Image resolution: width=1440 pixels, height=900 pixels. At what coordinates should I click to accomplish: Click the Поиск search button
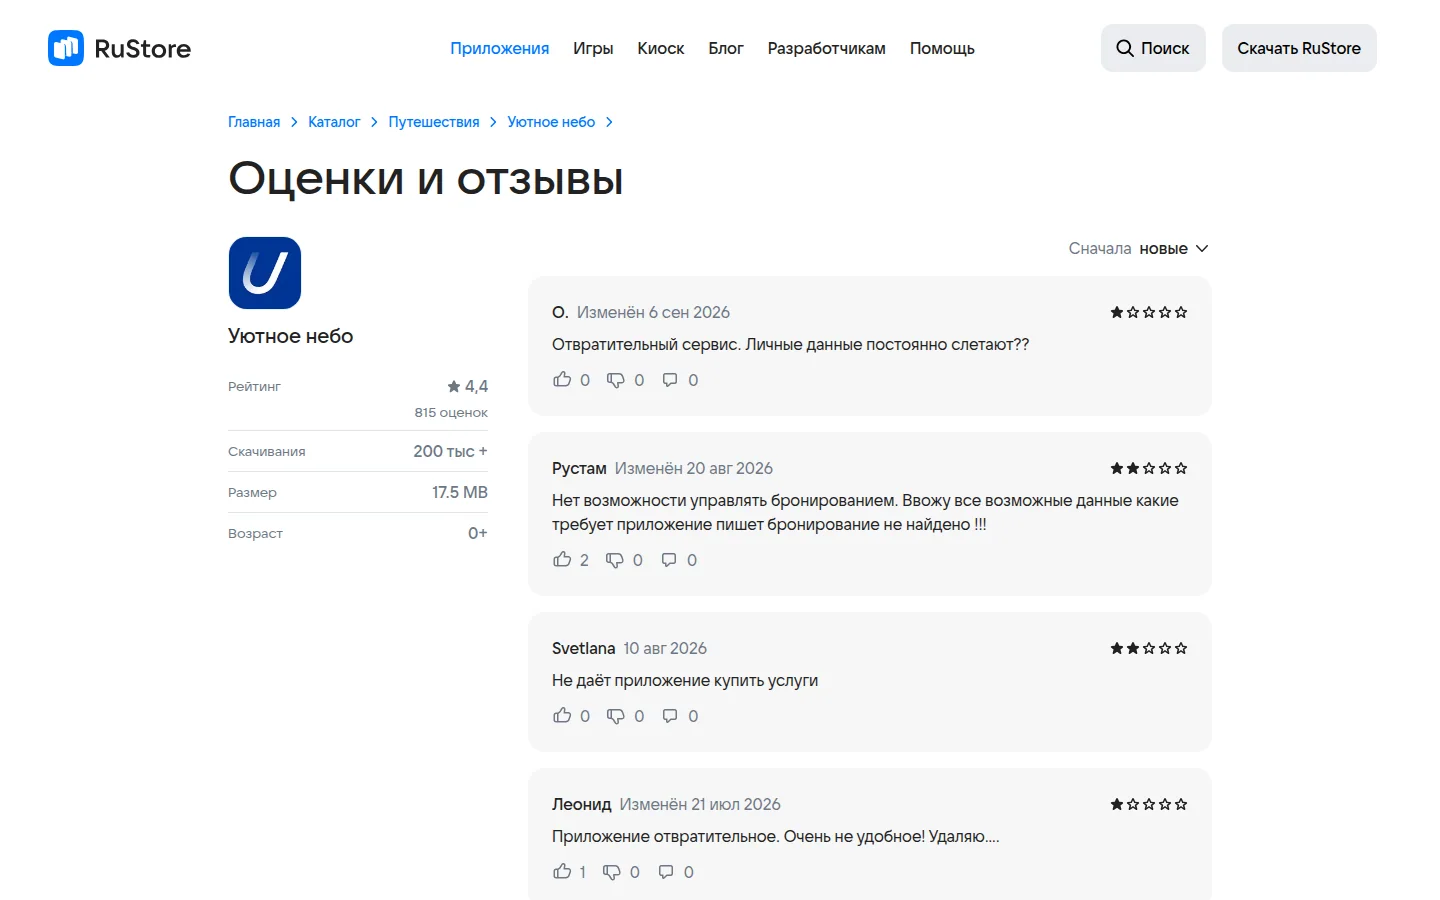(1153, 48)
